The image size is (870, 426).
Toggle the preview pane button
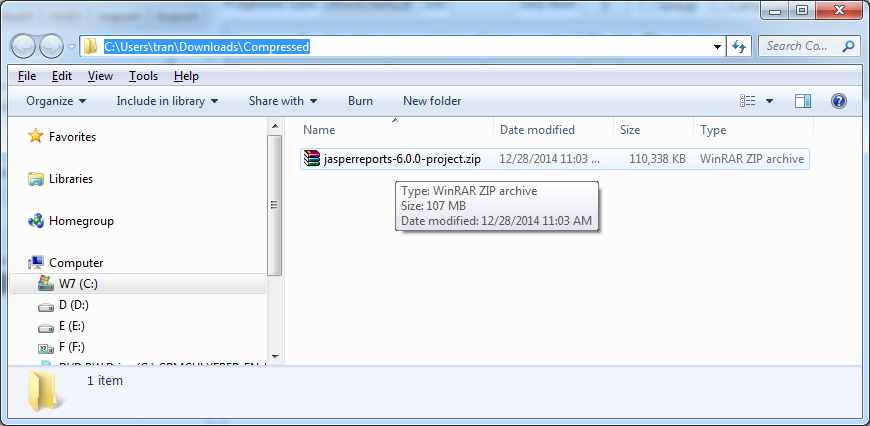[x=803, y=101]
